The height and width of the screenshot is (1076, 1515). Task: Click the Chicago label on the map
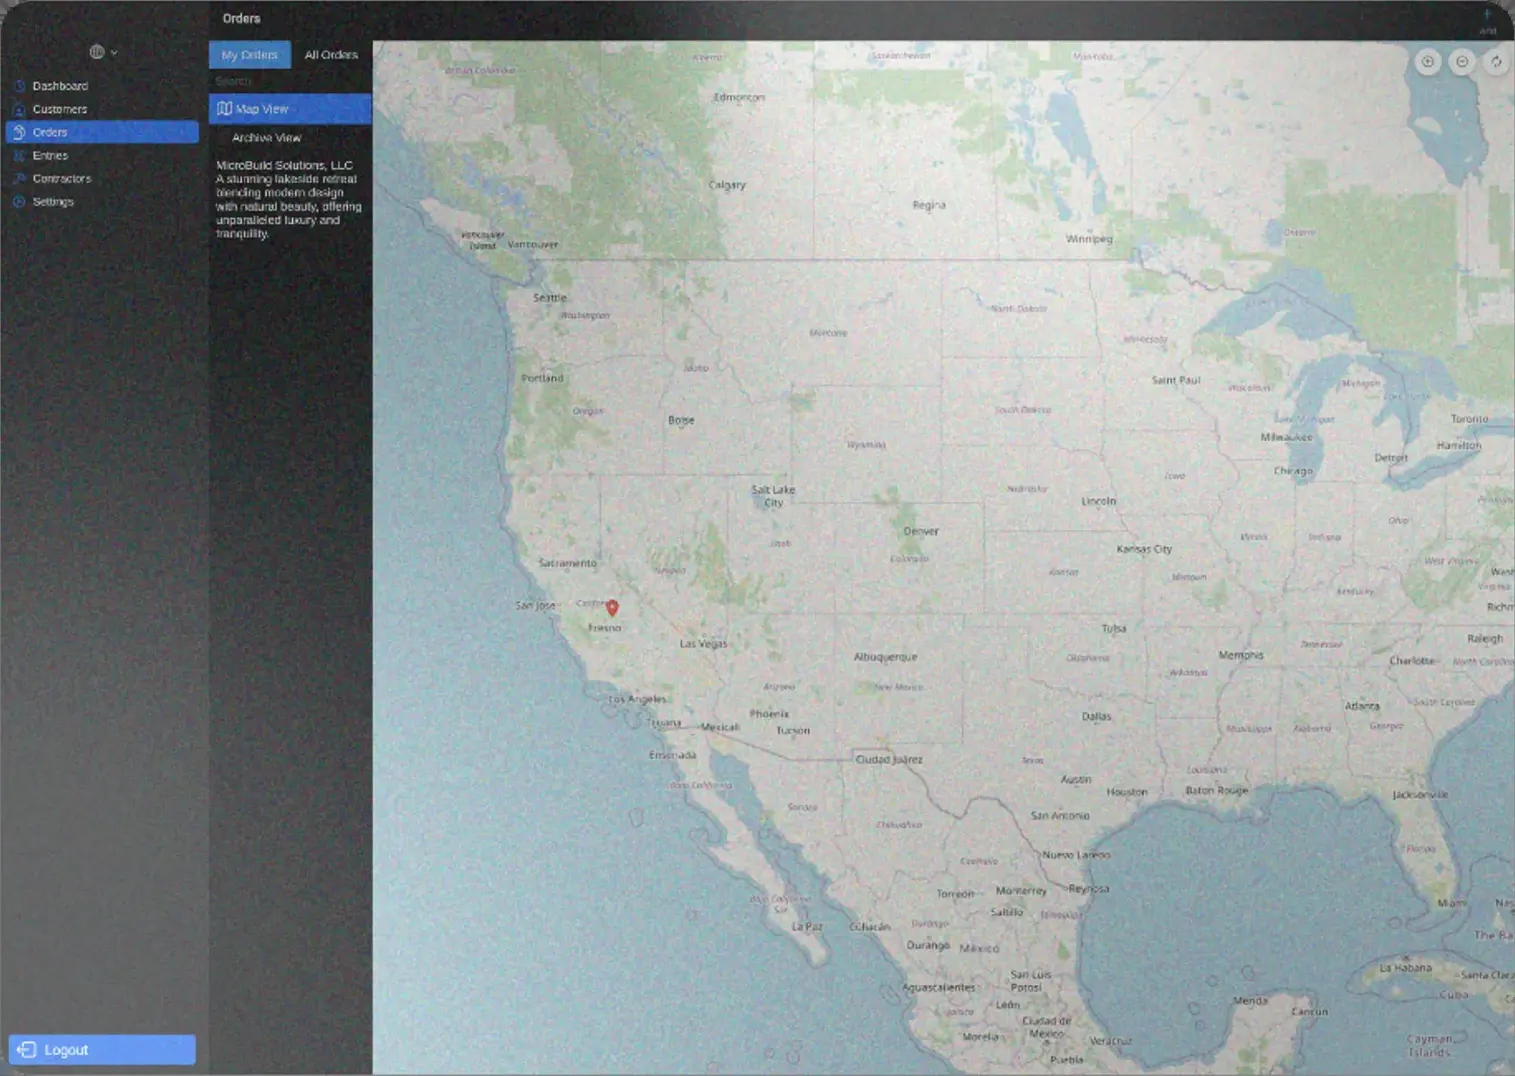1293,471
